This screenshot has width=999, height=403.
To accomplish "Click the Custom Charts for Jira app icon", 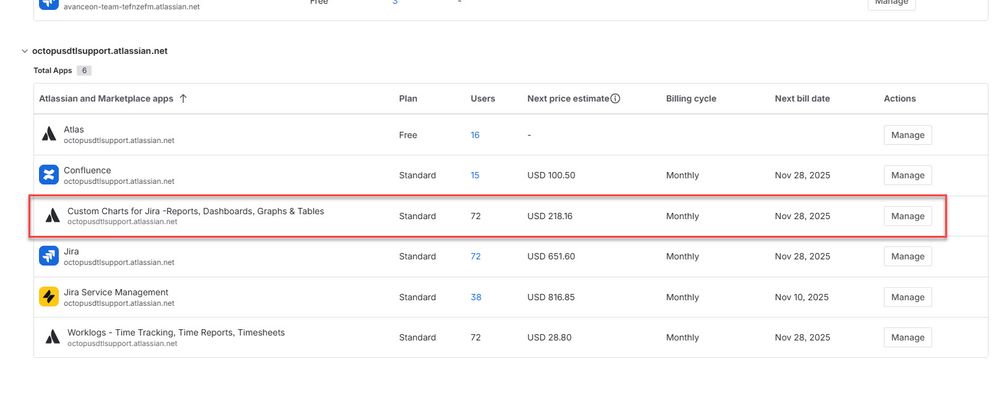I will point(52,216).
